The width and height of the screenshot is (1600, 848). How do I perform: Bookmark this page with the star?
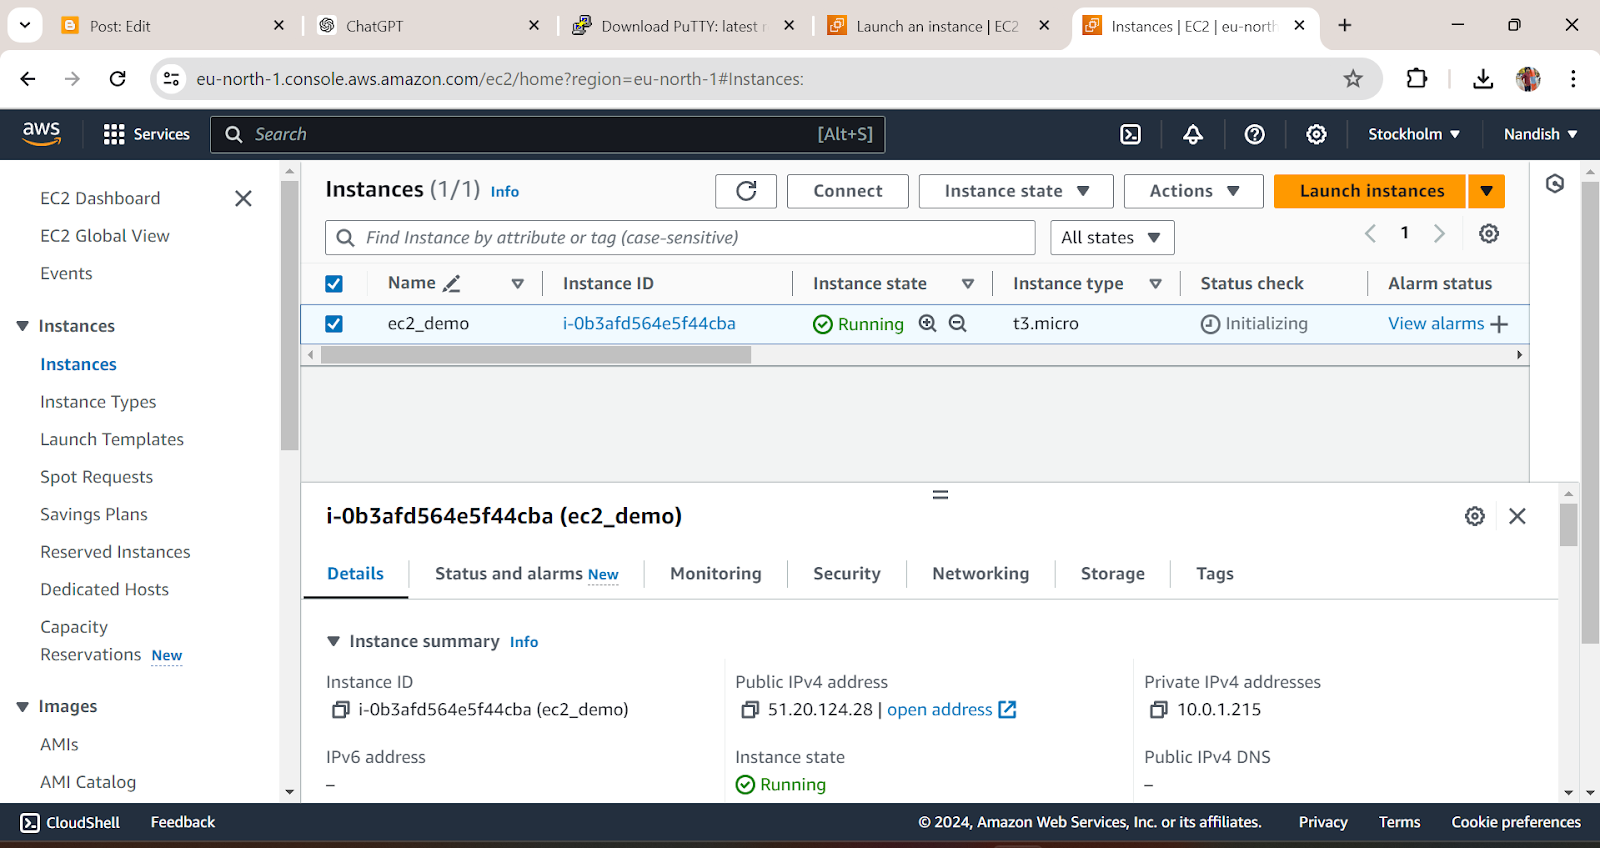[x=1353, y=79]
